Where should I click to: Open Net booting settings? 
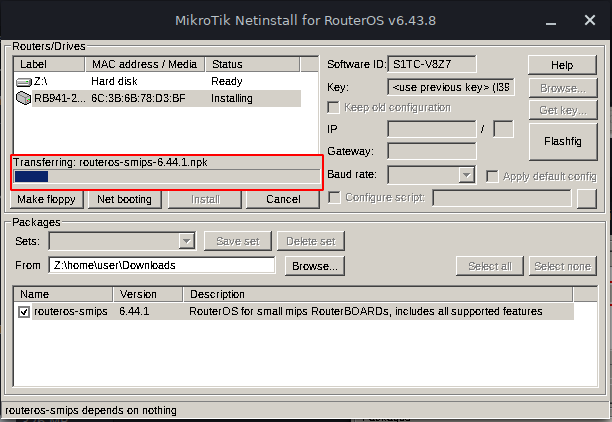[125, 199]
